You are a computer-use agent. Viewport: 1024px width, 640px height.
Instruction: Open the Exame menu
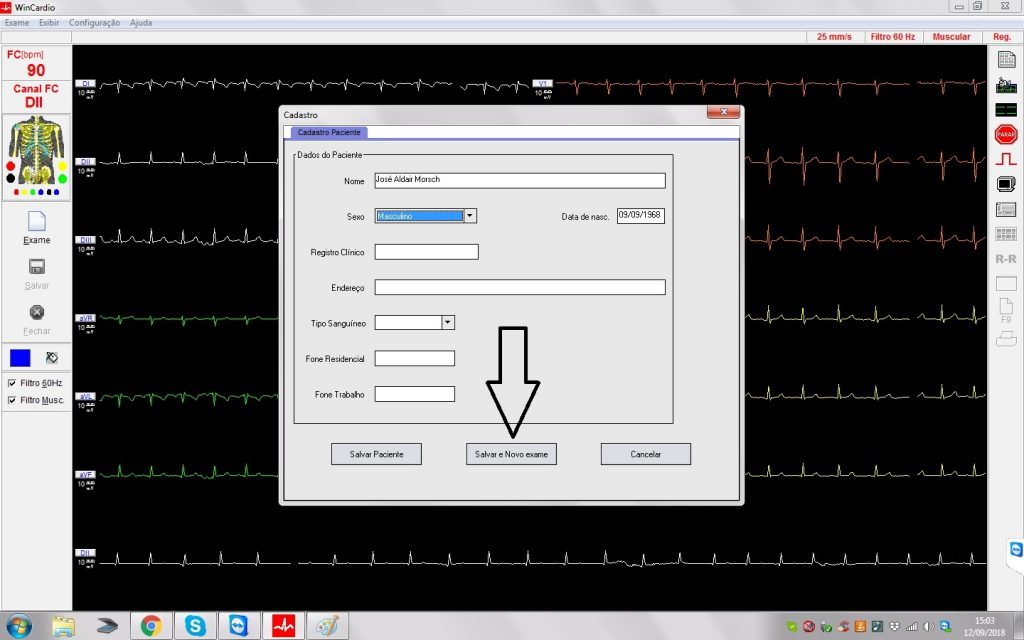click(17, 23)
